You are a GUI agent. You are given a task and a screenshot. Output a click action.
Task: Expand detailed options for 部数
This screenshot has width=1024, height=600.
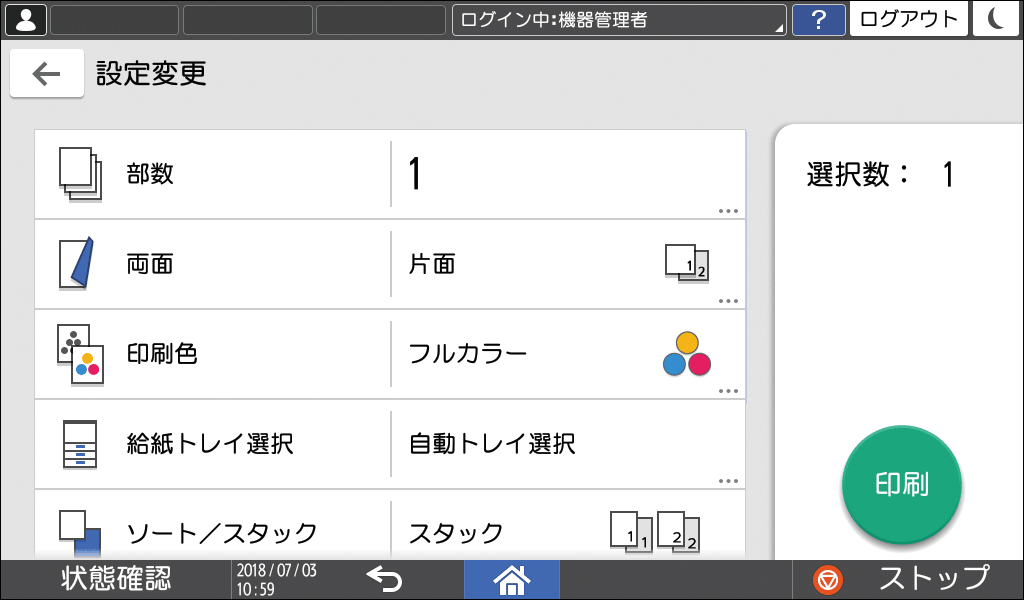pos(727,211)
